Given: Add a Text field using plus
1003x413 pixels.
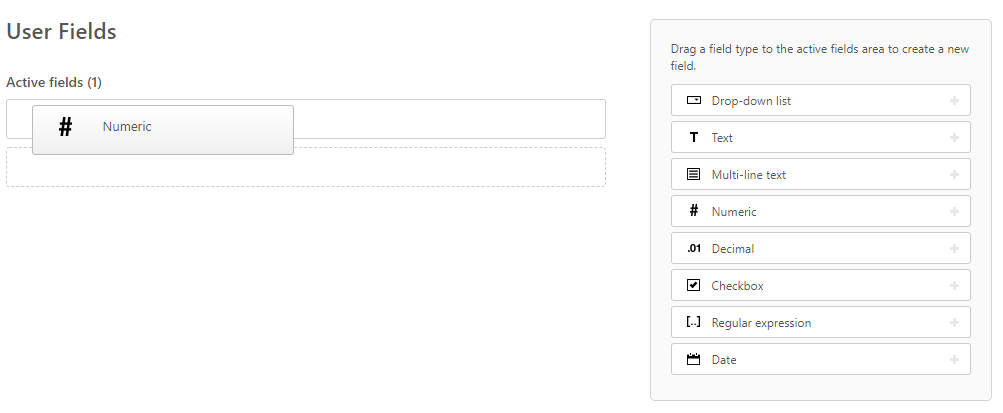Looking at the screenshot, I should tap(954, 138).
